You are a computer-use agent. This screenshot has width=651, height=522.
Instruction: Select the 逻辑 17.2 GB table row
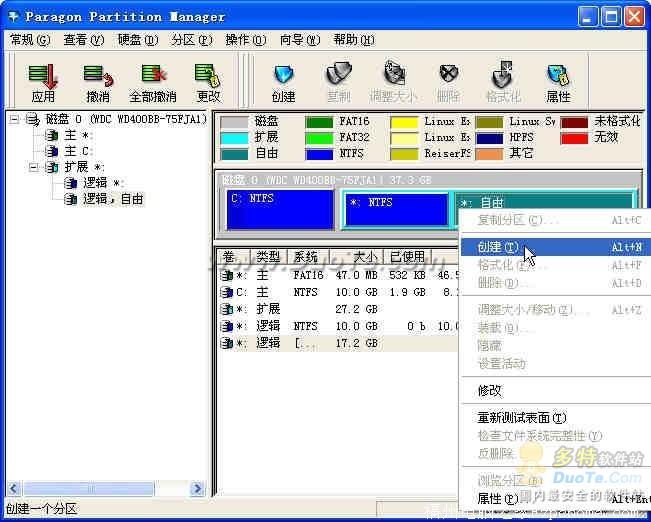339,343
